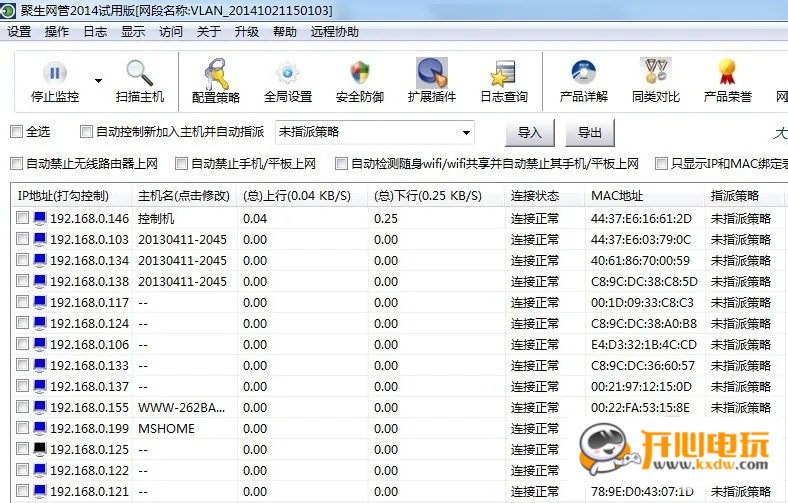
Task: Open 产品详解 disc icon
Action: pos(583,73)
